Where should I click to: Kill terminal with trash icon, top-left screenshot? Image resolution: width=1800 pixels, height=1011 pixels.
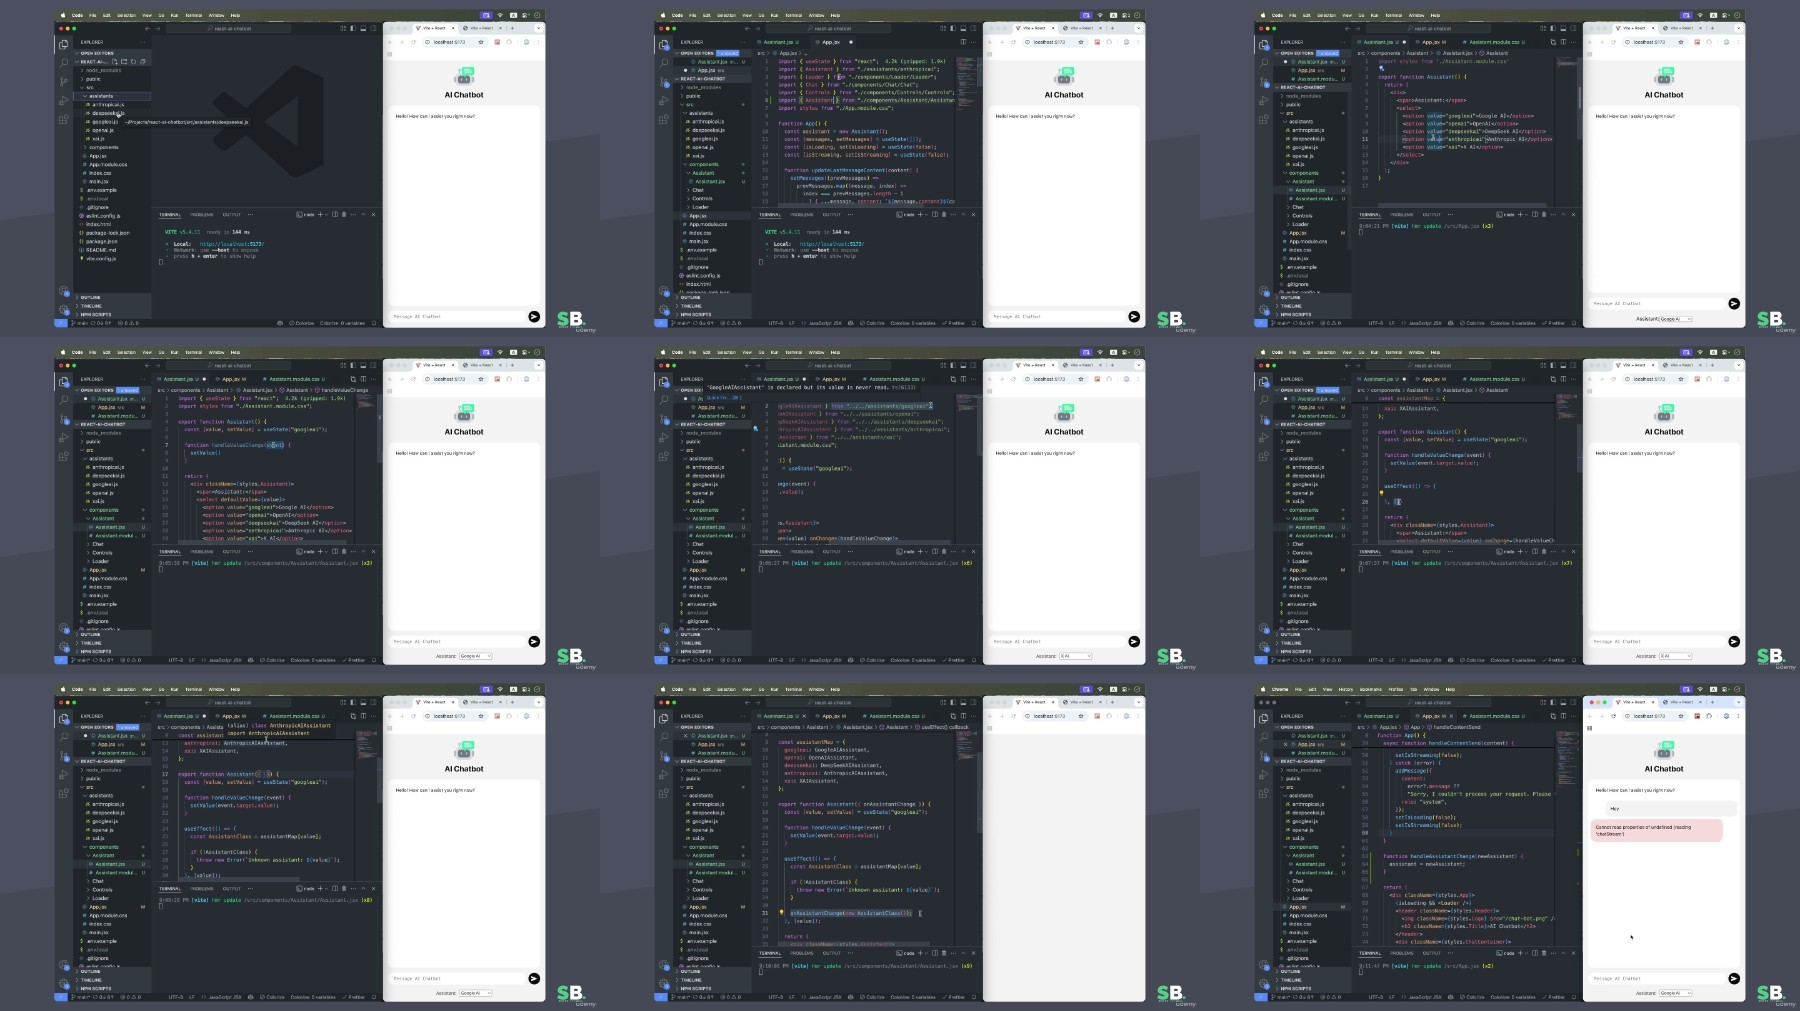(344, 214)
